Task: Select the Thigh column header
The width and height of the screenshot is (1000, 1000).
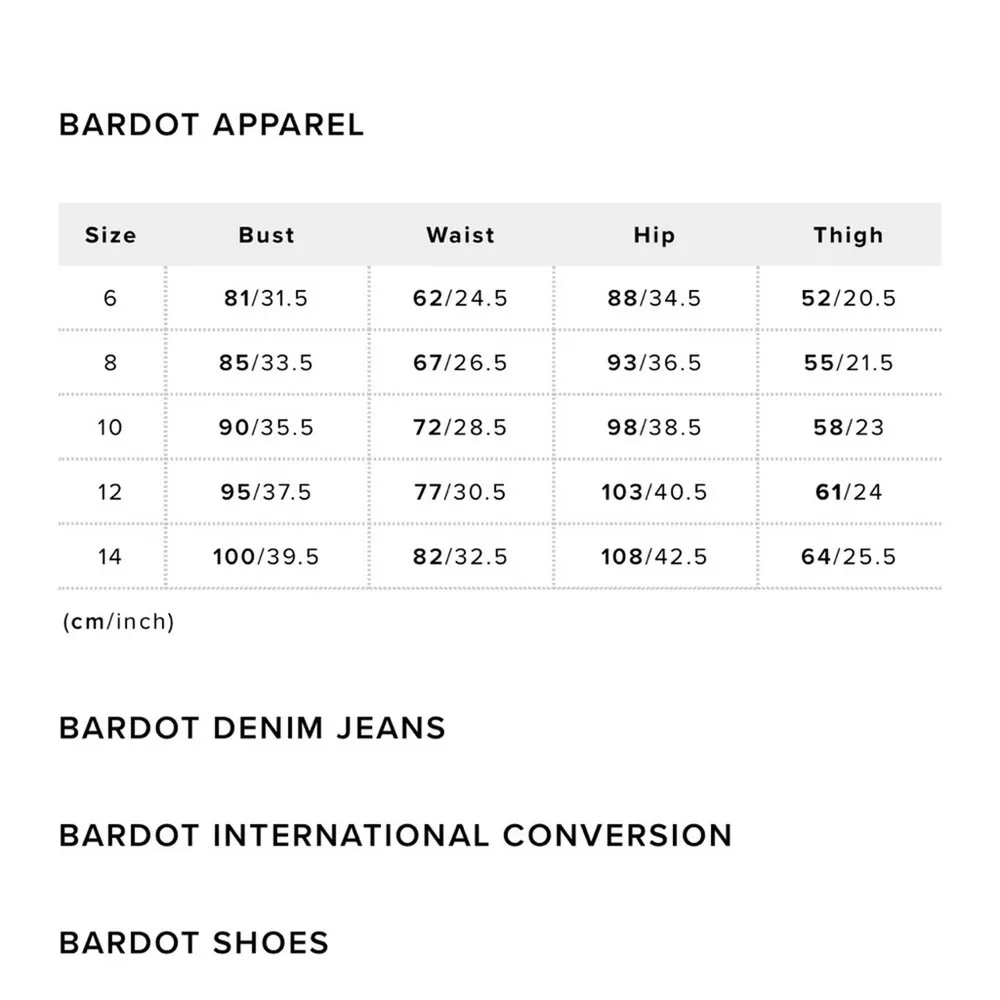Action: point(848,235)
